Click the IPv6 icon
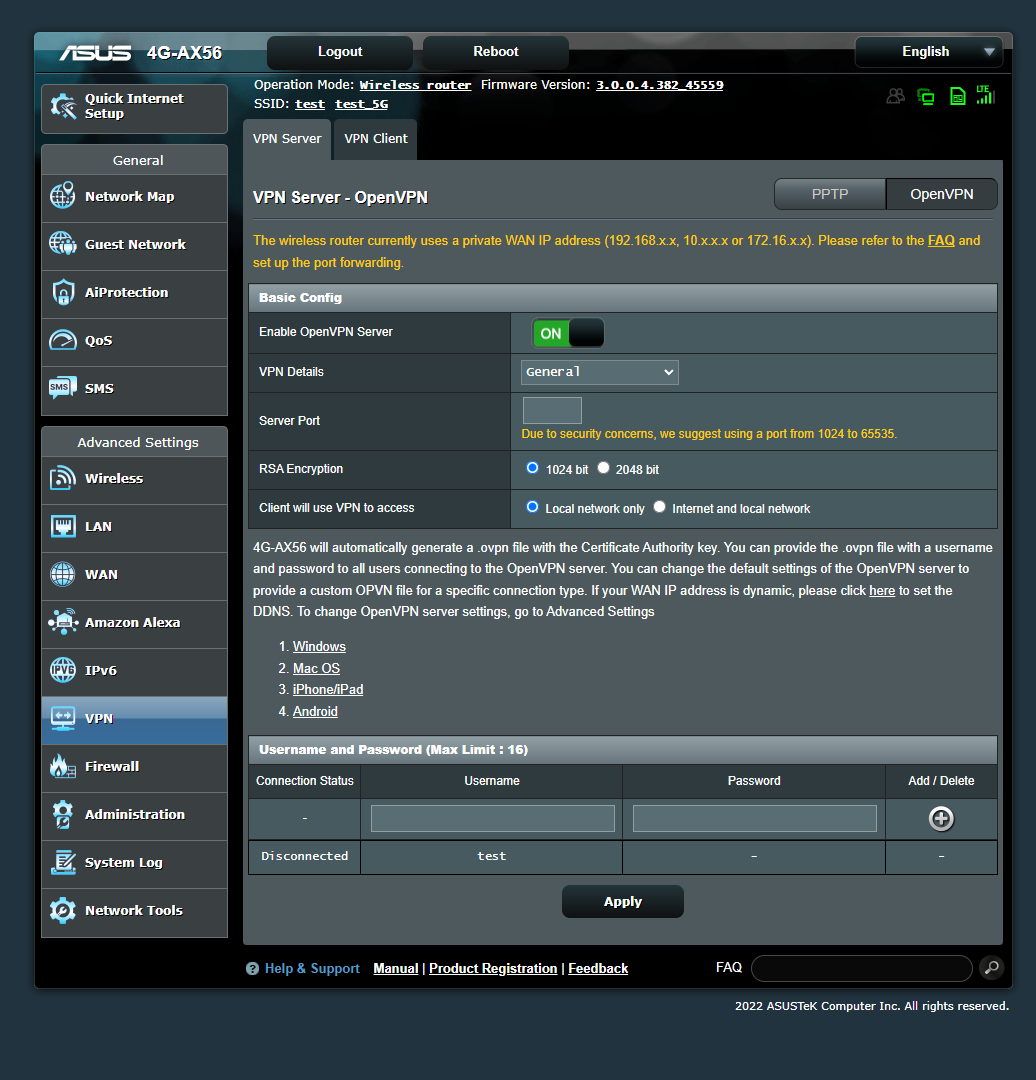The image size is (1036, 1080). pos(63,670)
